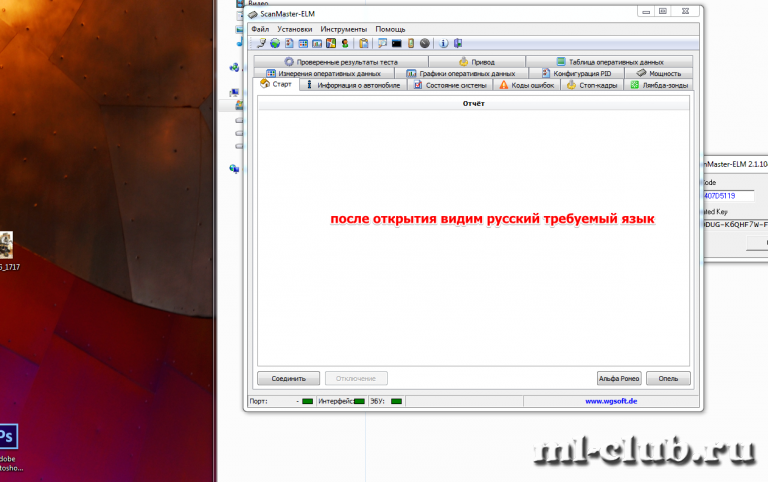This screenshot has height=482, width=768.
Task: Open the Инструменты menu
Action: point(343,29)
